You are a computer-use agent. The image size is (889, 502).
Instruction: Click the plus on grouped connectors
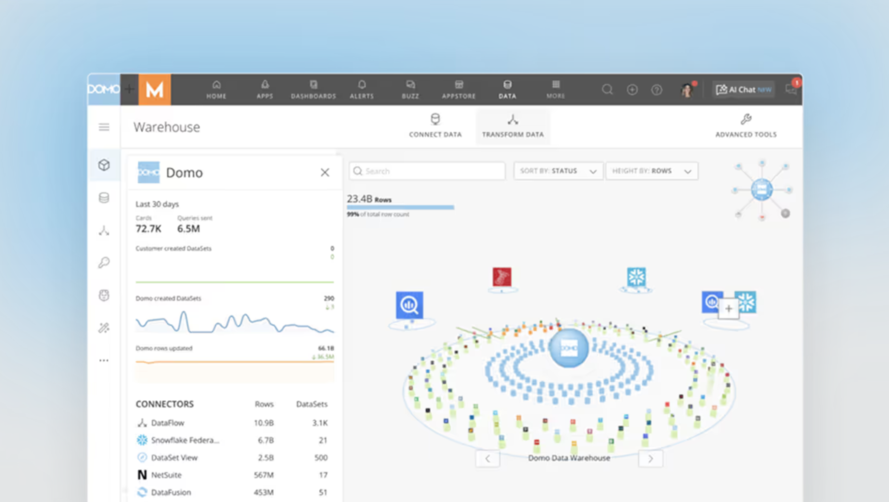click(729, 309)
